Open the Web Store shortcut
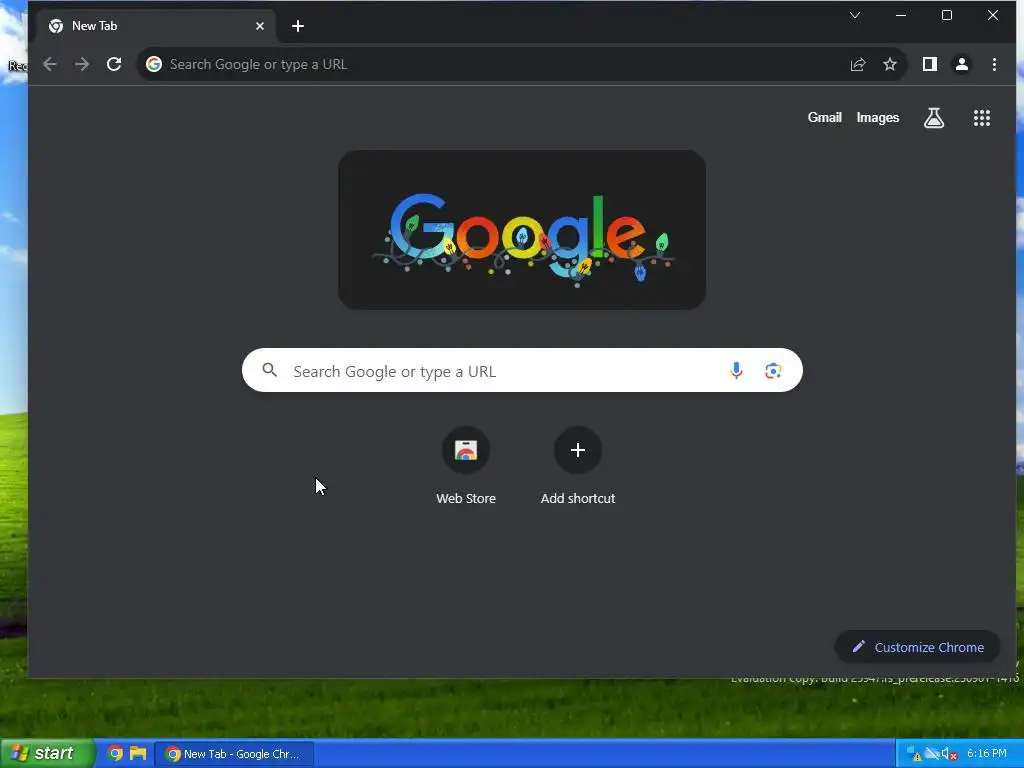The height and width of the screenshot is (768, 1024). pos(466,466)
